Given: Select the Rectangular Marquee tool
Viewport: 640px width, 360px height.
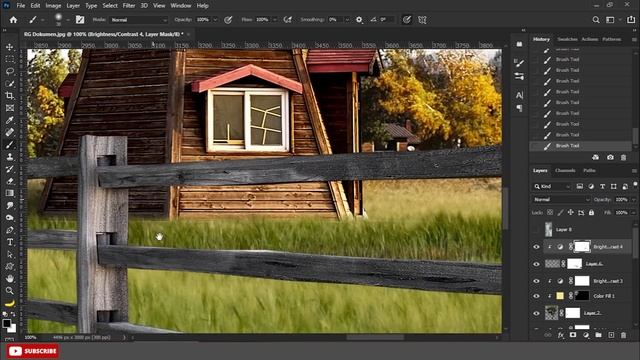Looking at the screenshot, I should tap(9, 59).
